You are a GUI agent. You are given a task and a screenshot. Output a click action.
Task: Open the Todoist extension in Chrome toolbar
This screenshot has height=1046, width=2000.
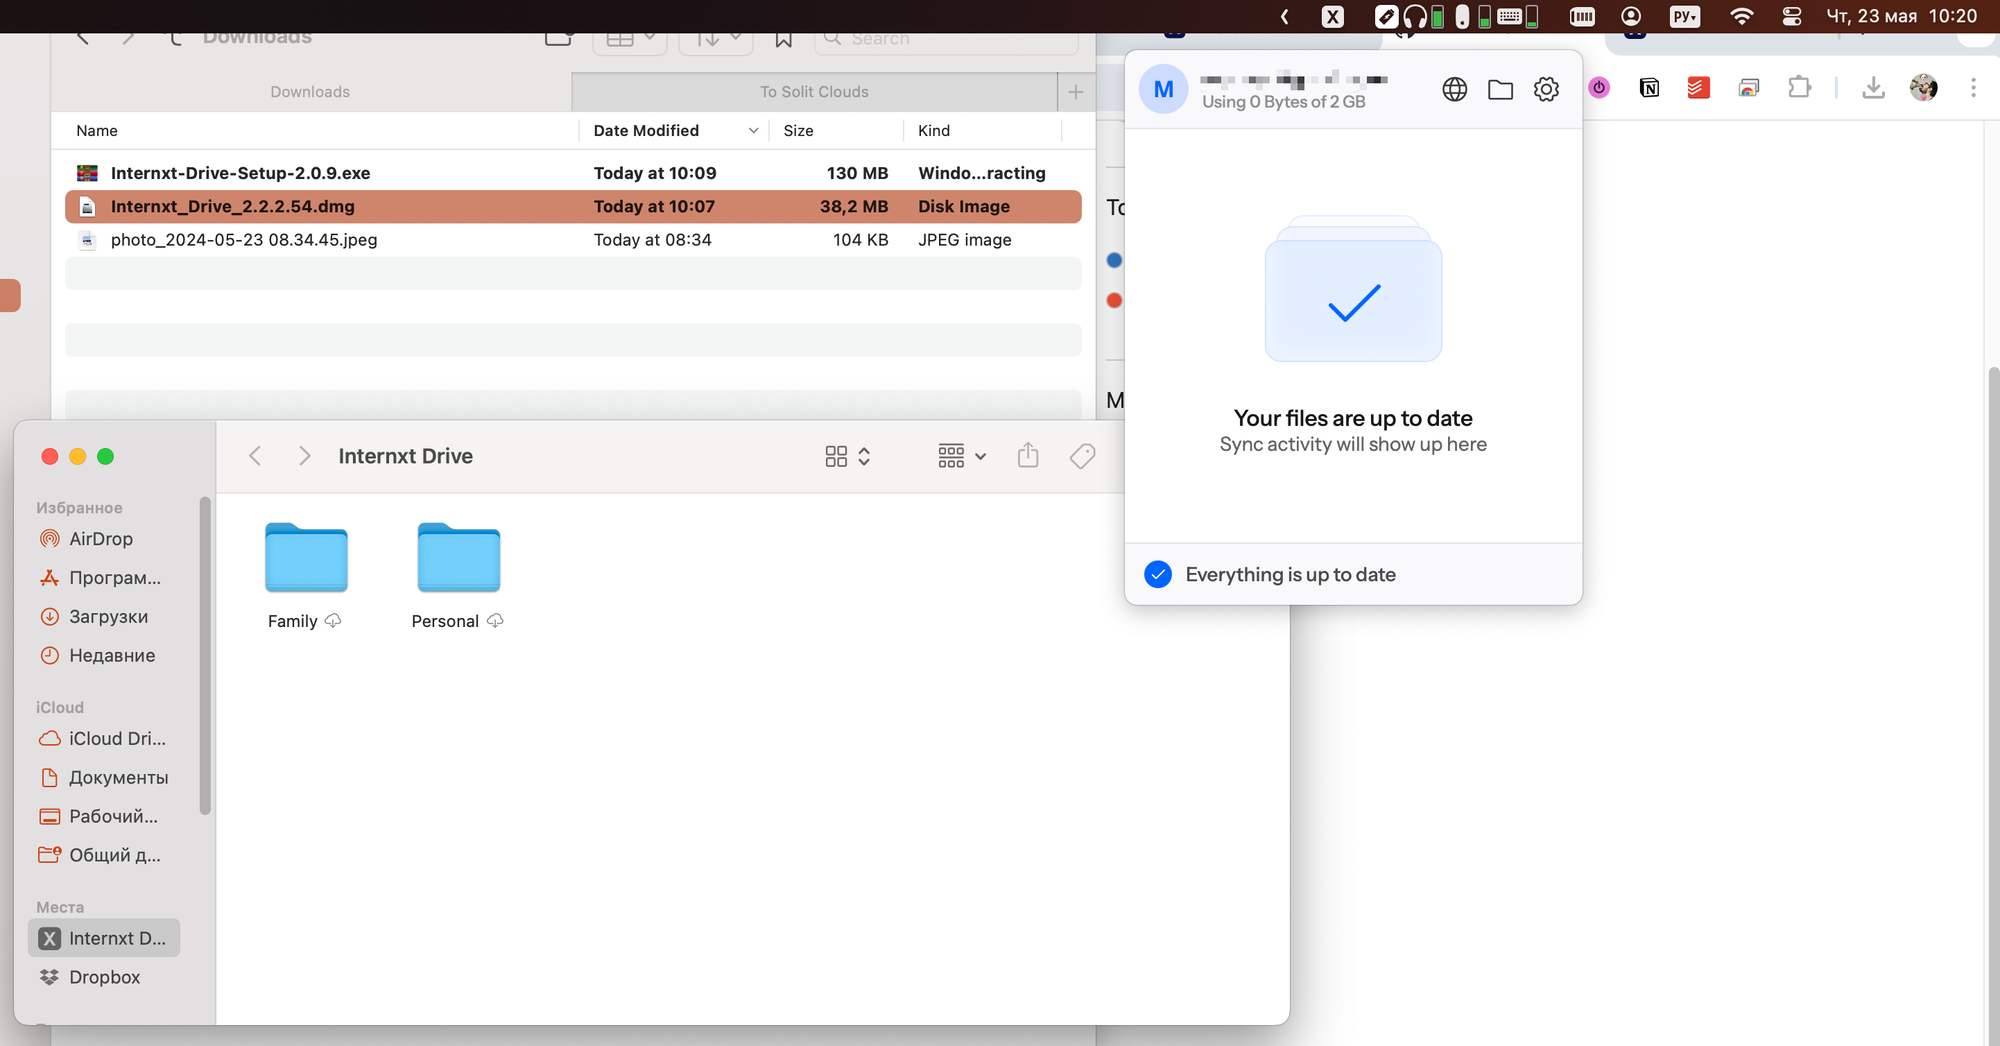click(x=1698, y=88)
